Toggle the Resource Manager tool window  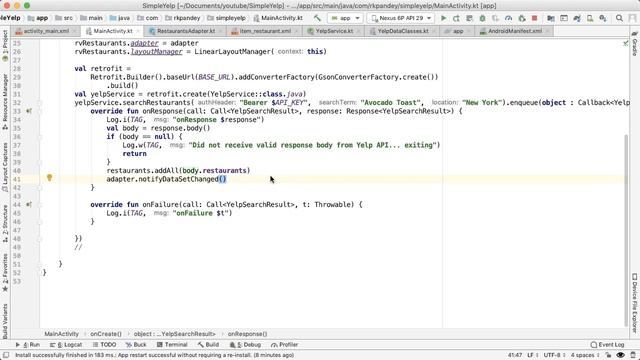[x=5, y=102]
